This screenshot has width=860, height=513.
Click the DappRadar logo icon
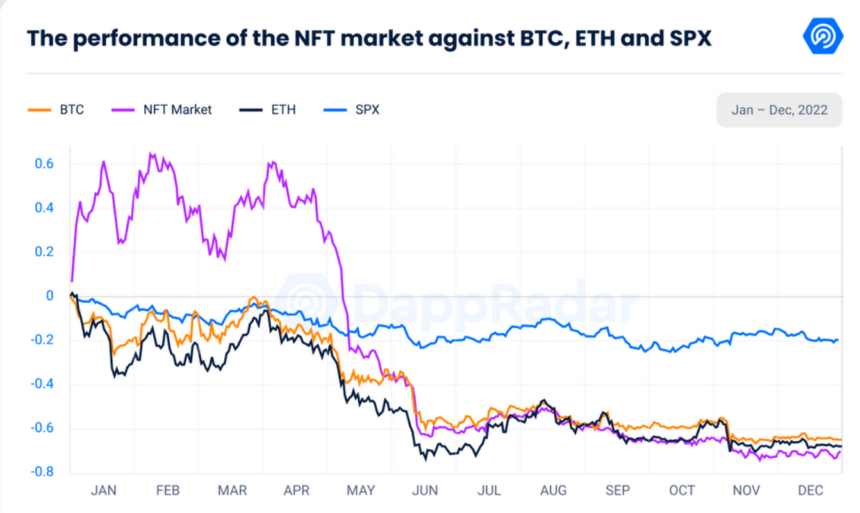pos(823,37)
